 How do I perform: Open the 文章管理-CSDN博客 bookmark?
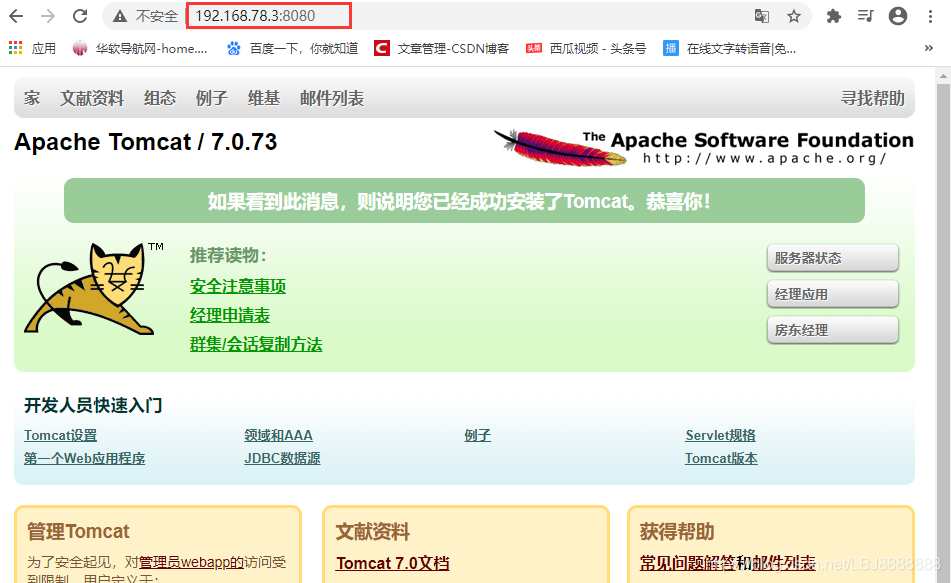pos(442,49)
